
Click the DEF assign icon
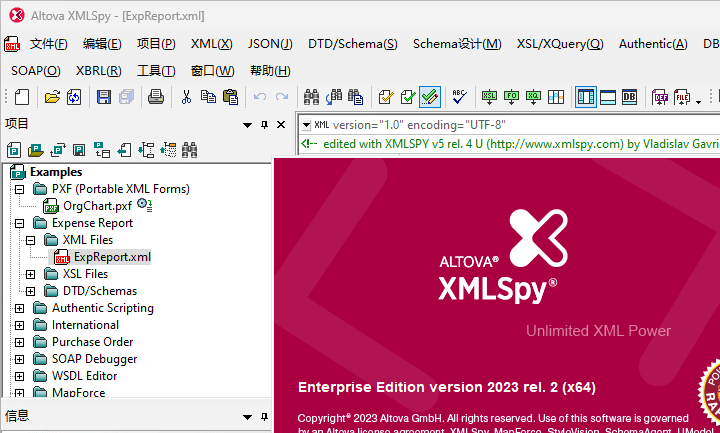660,97
